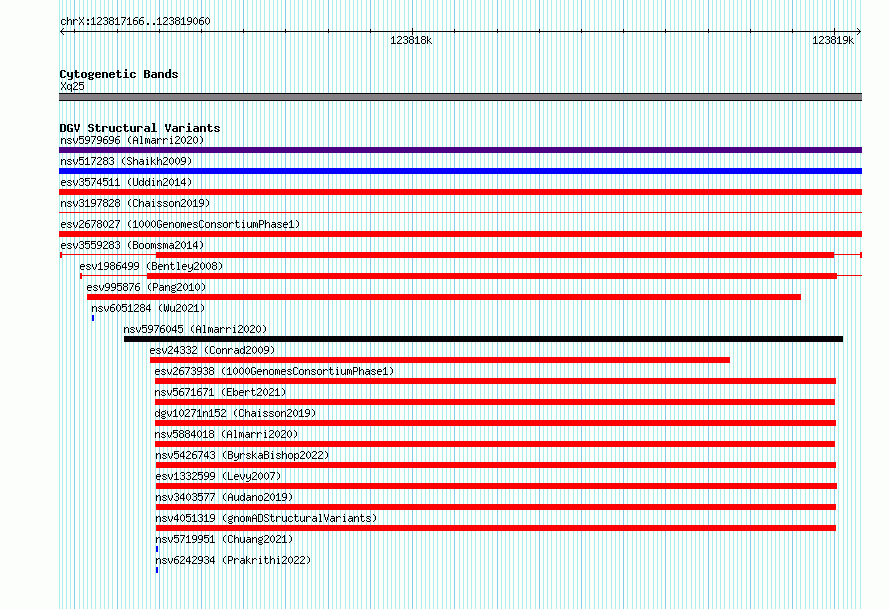Click the black nsv5976045 variant bar
This screenshot has height=609, width=890.
click(484, 339)
